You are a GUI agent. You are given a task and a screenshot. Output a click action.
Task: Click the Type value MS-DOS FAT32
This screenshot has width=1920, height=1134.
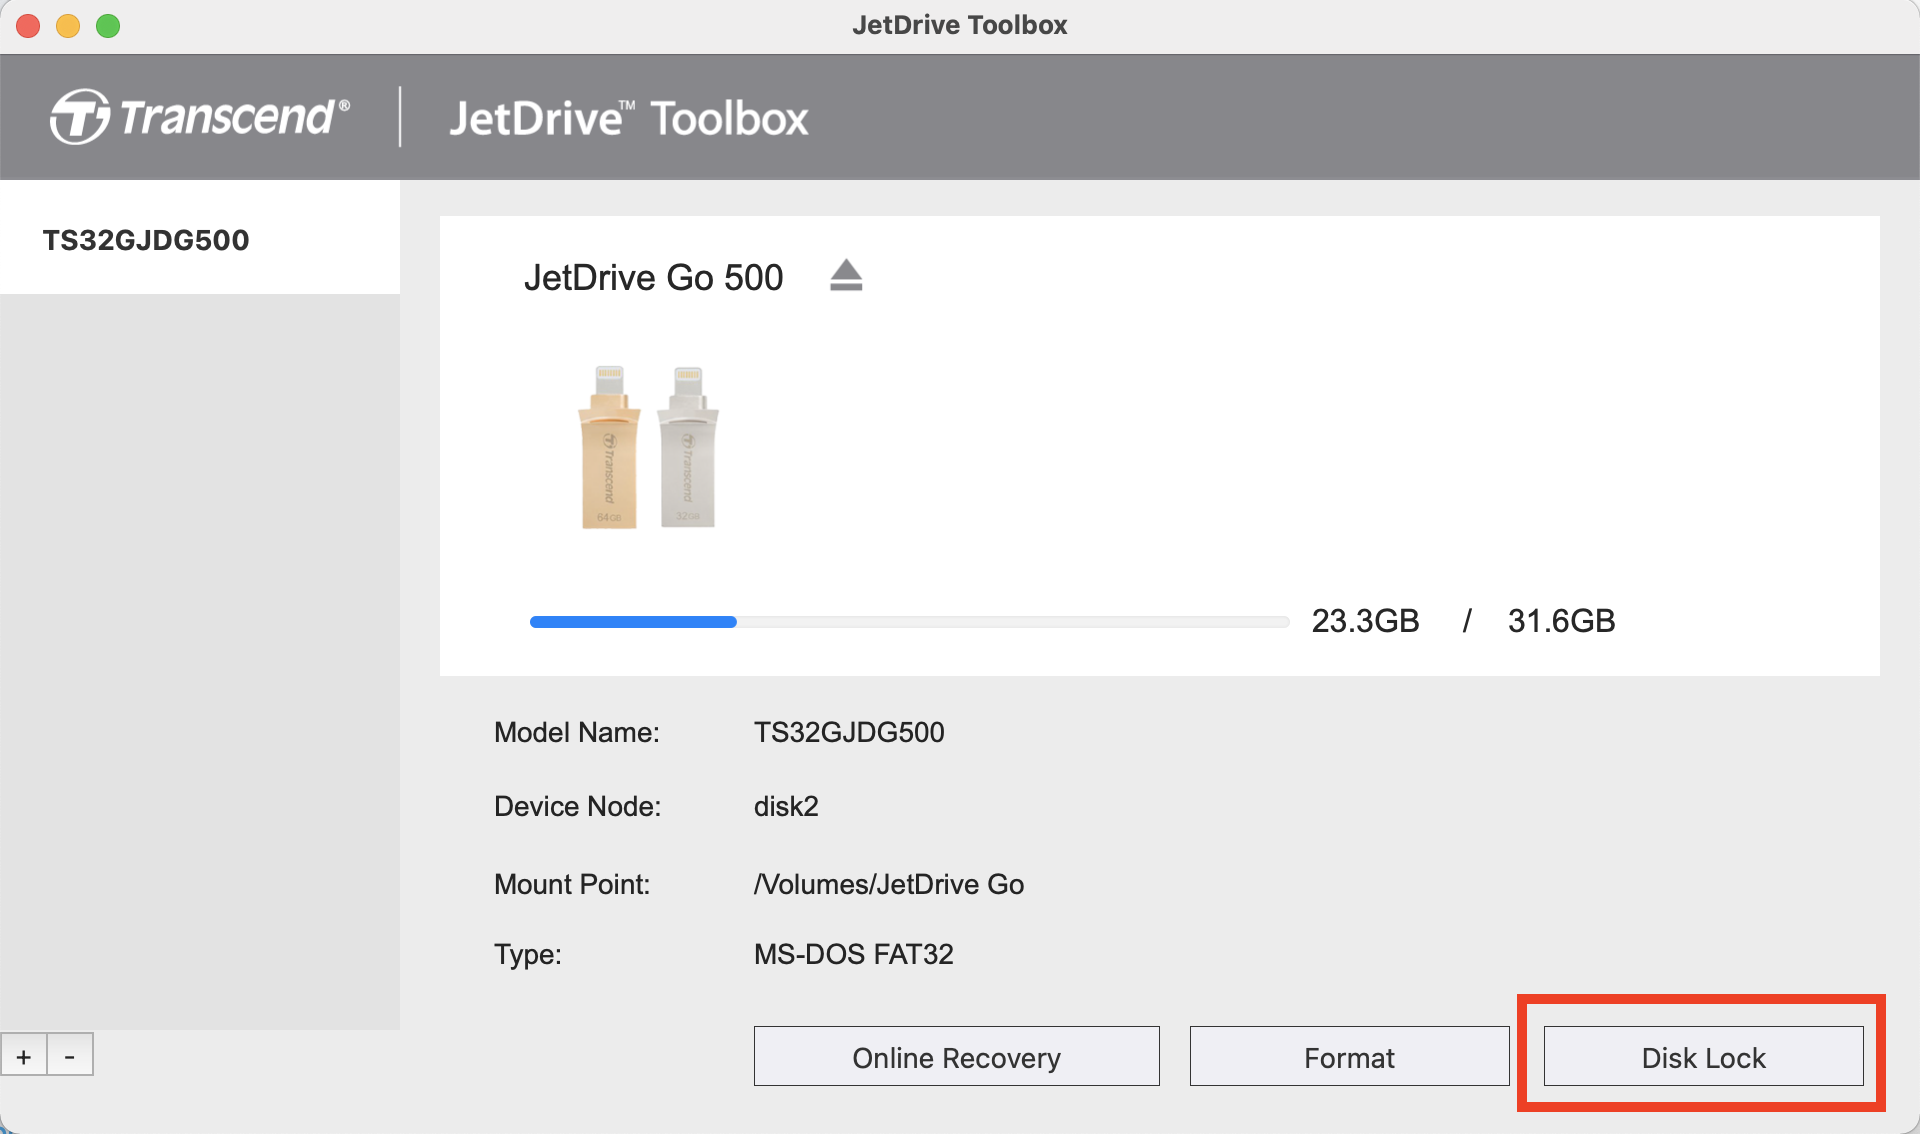coord(853,954)
